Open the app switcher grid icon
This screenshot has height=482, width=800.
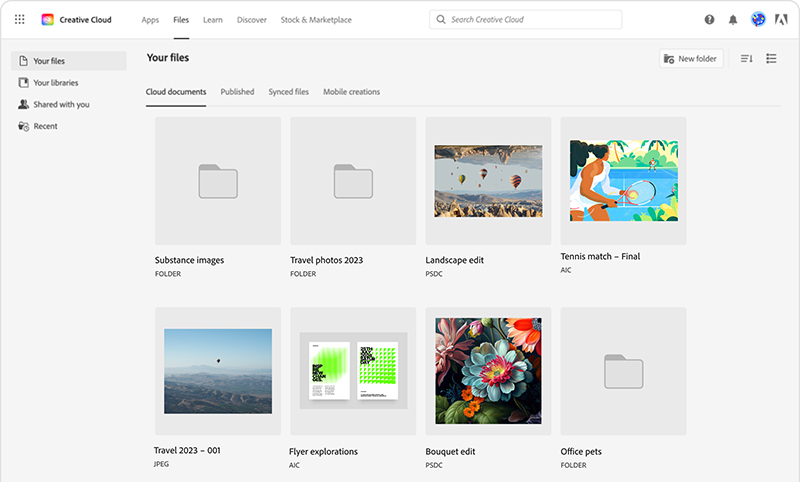[x=19, y=19]
